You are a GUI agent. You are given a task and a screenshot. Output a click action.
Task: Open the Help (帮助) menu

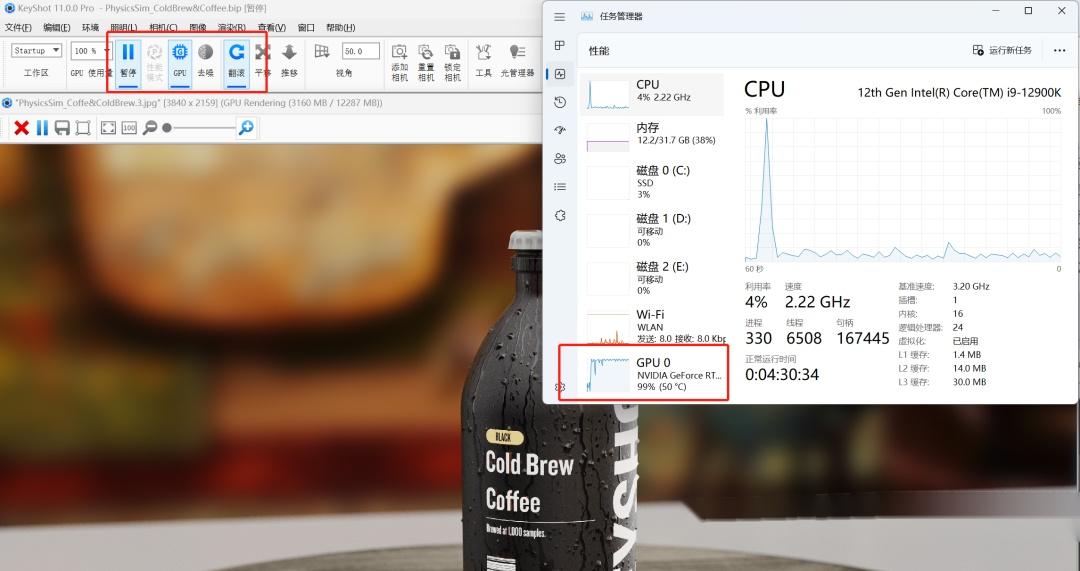(340, 28)
